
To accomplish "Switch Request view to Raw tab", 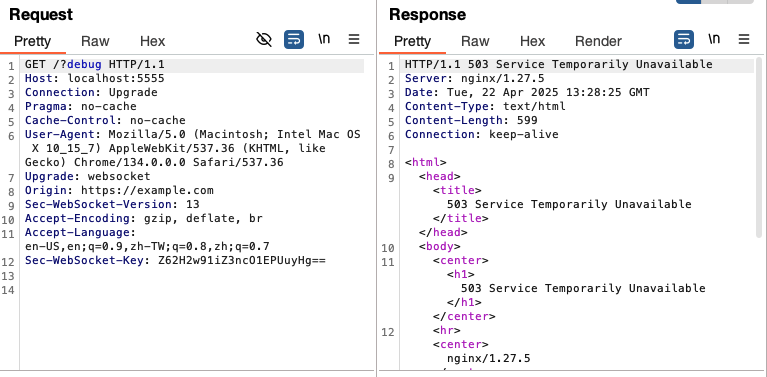I will click(x=95, y=41).
